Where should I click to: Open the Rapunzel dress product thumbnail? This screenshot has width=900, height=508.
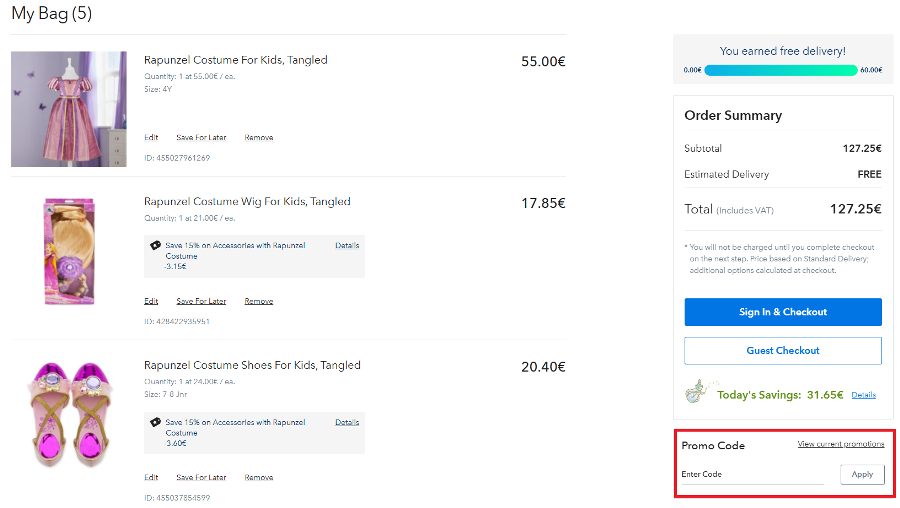[69, 109]
